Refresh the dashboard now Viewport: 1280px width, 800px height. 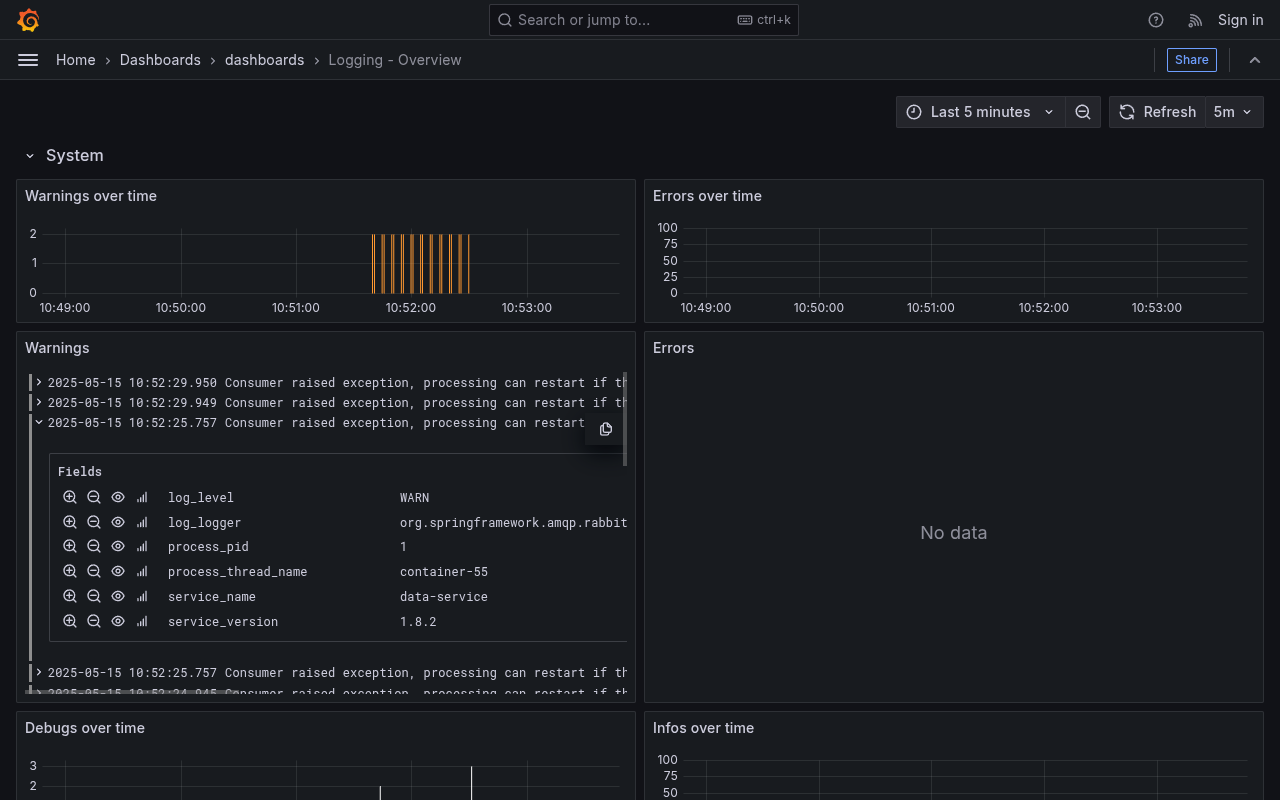(1157, 112)
